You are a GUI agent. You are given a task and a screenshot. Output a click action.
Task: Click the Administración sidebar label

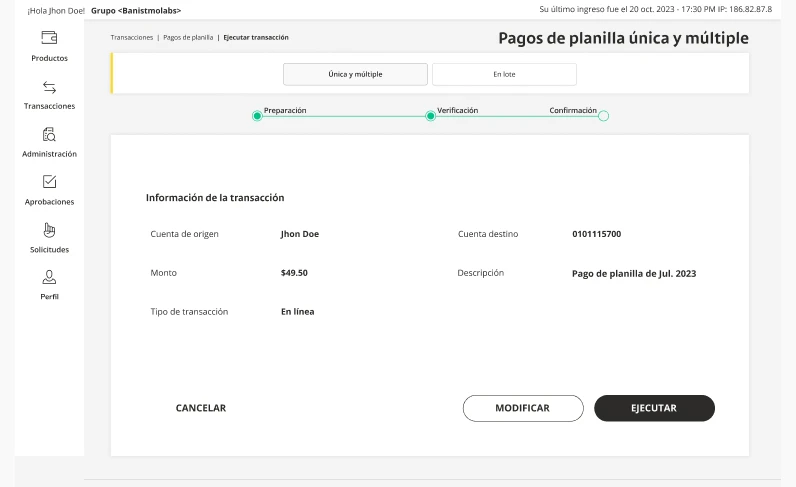pyautogui.click(x=49, y=154)
